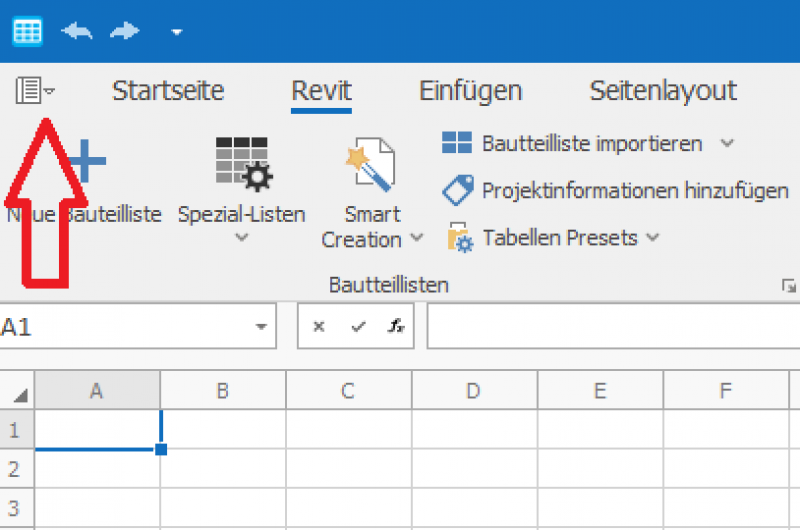The height and width of the screenshot is (530, 800).
Task: Click the undo arrow in title bar
Action: 77,32
